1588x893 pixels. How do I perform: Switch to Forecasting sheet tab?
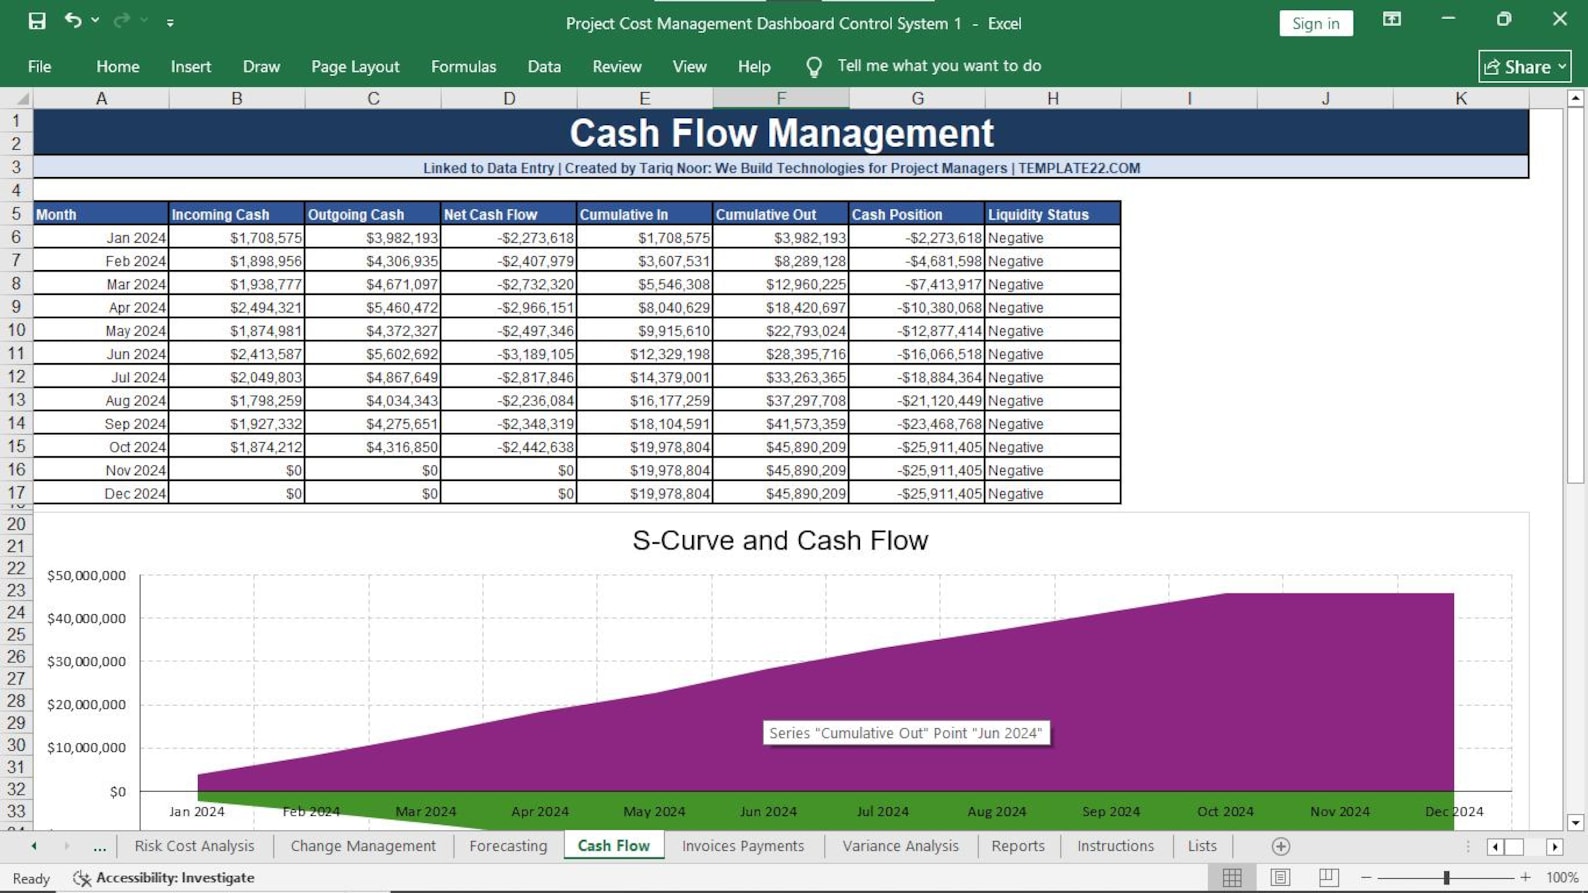508,846
